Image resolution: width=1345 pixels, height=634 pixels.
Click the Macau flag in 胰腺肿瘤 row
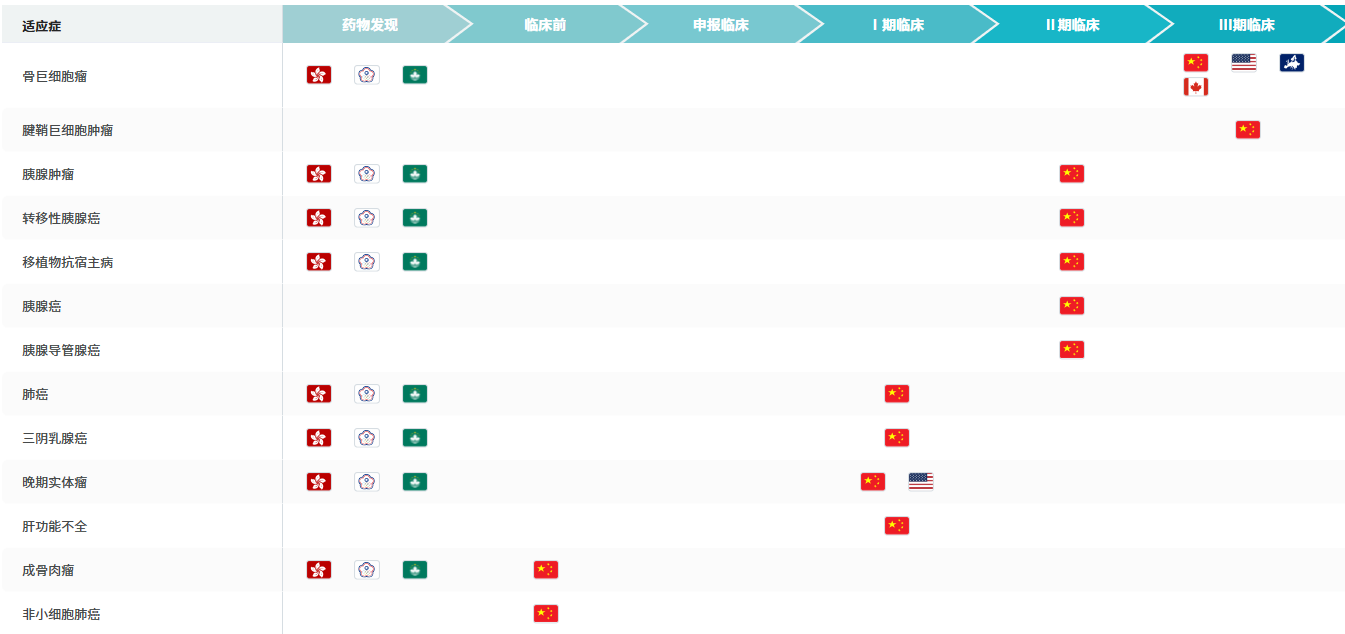(415, 174)
